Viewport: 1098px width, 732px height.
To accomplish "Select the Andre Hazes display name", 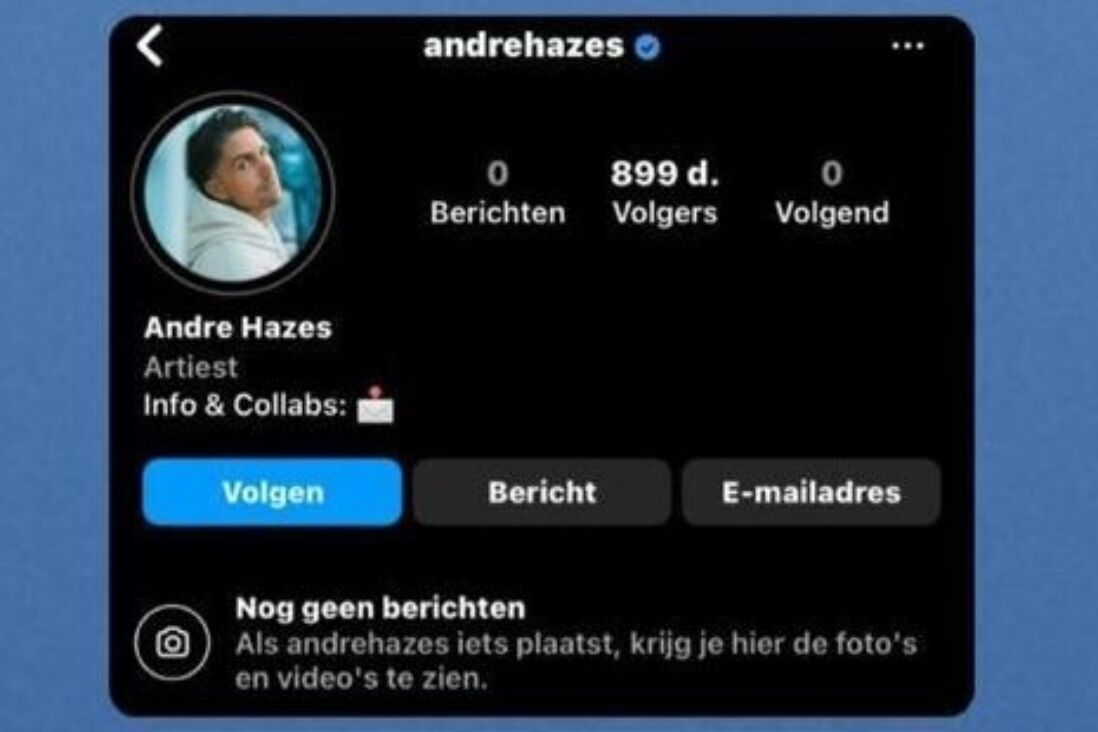I will [x=237, y=327].
